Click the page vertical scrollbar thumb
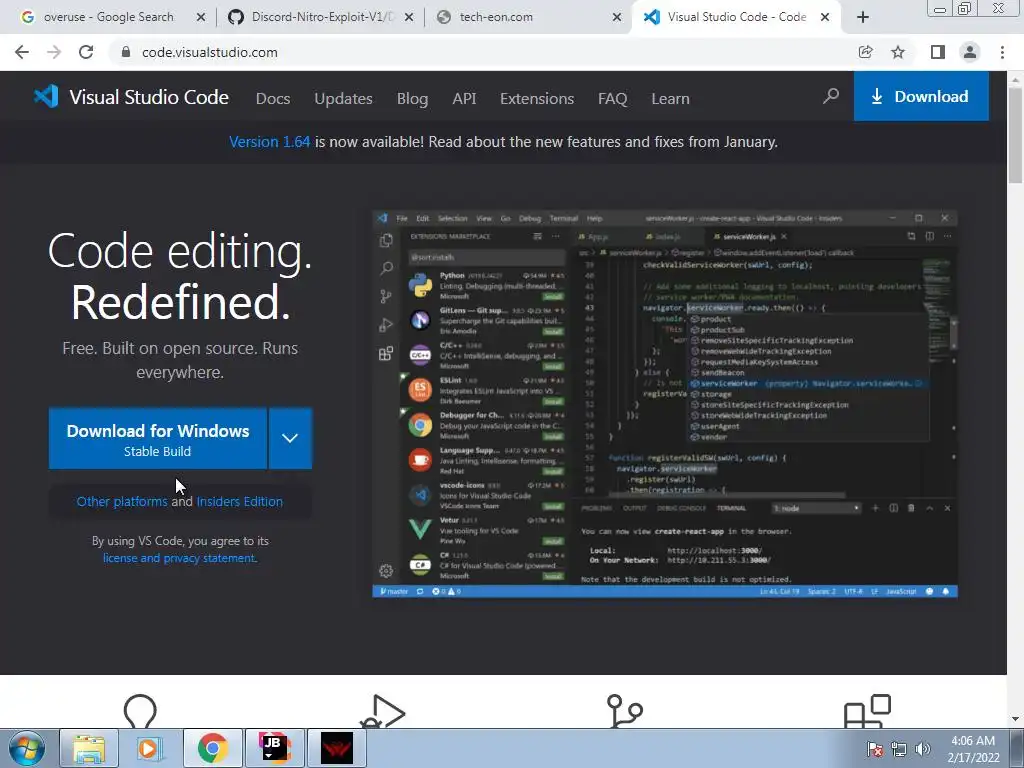This screenshot has width=1024, height=768. tap(1016, 134)
